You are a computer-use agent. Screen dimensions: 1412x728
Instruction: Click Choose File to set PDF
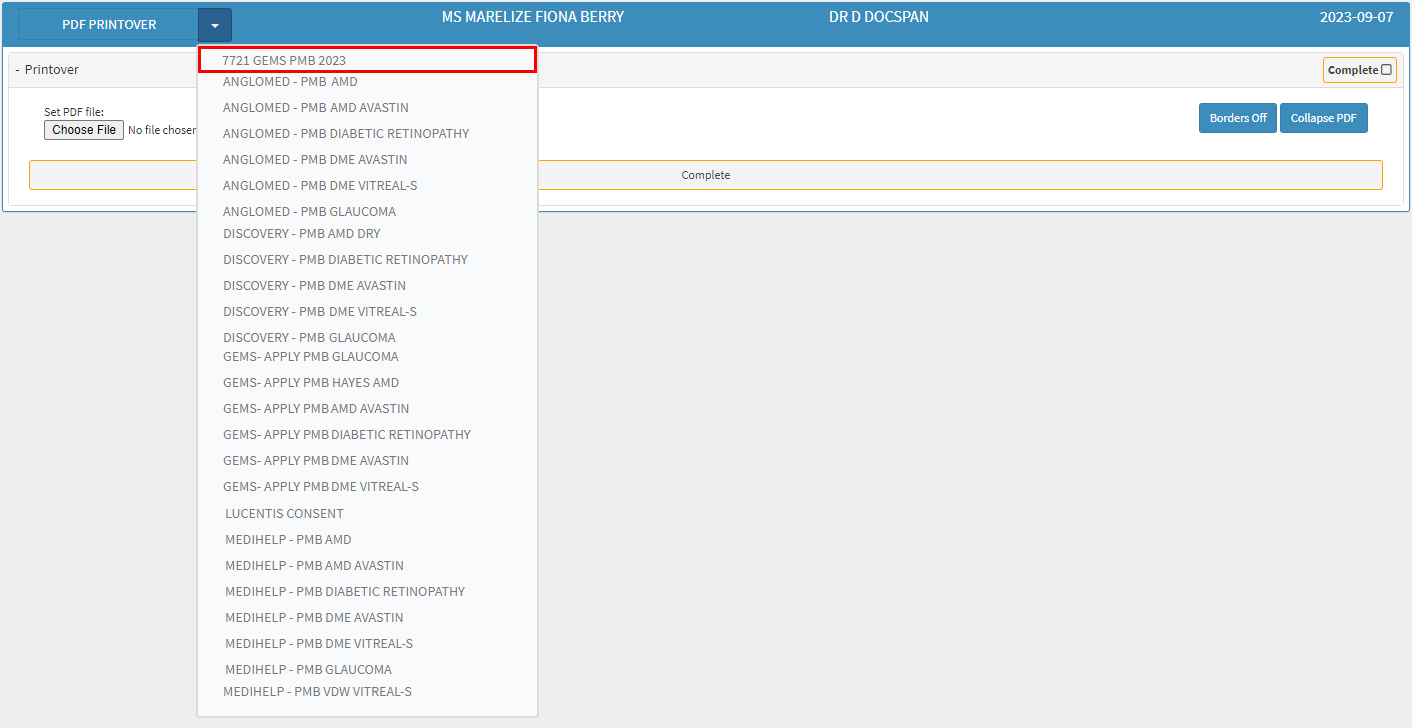[x=84, y=130]
